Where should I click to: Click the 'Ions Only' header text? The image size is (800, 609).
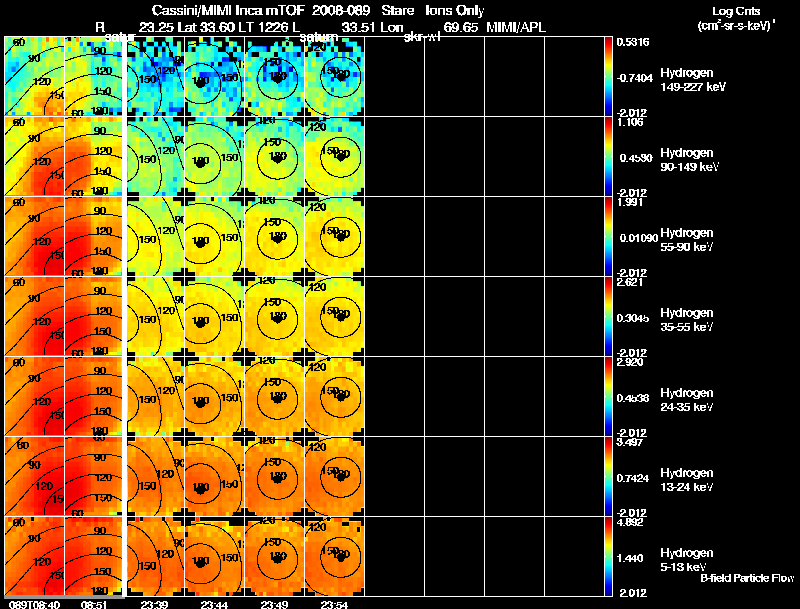455,10
